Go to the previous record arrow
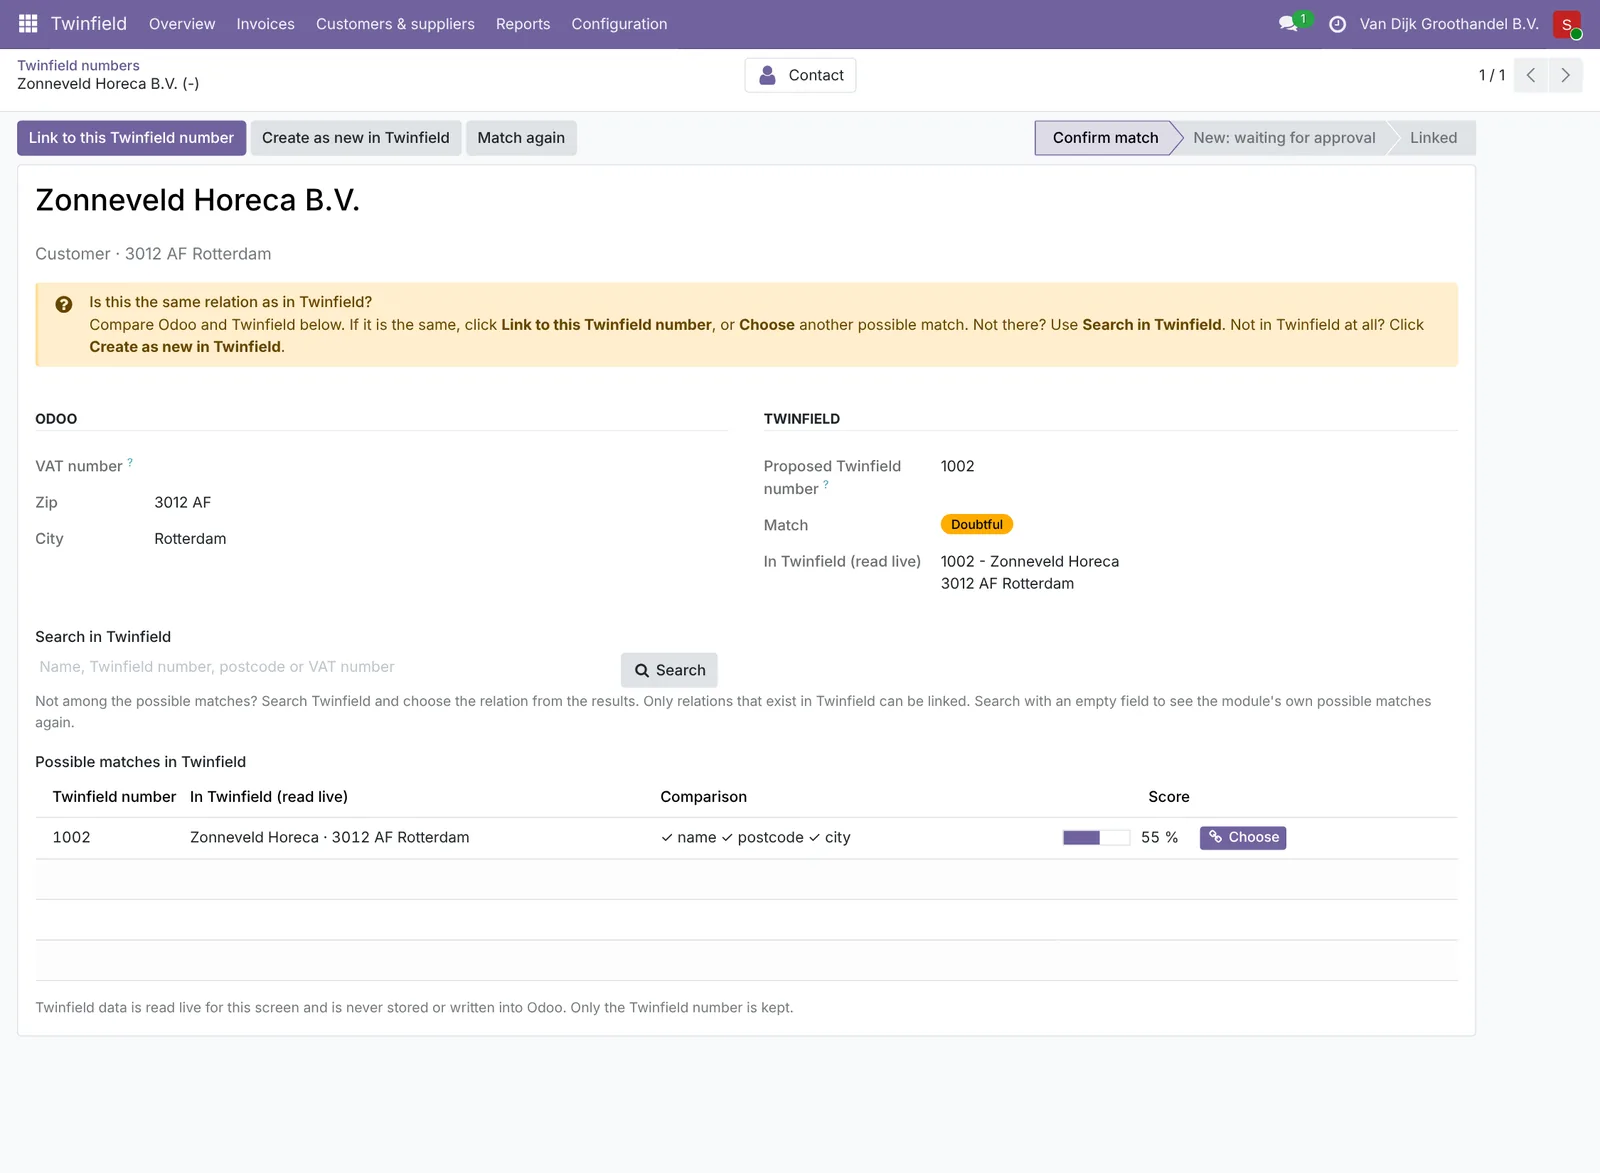This screenshot has width=1600, height=1173. 1531,75
